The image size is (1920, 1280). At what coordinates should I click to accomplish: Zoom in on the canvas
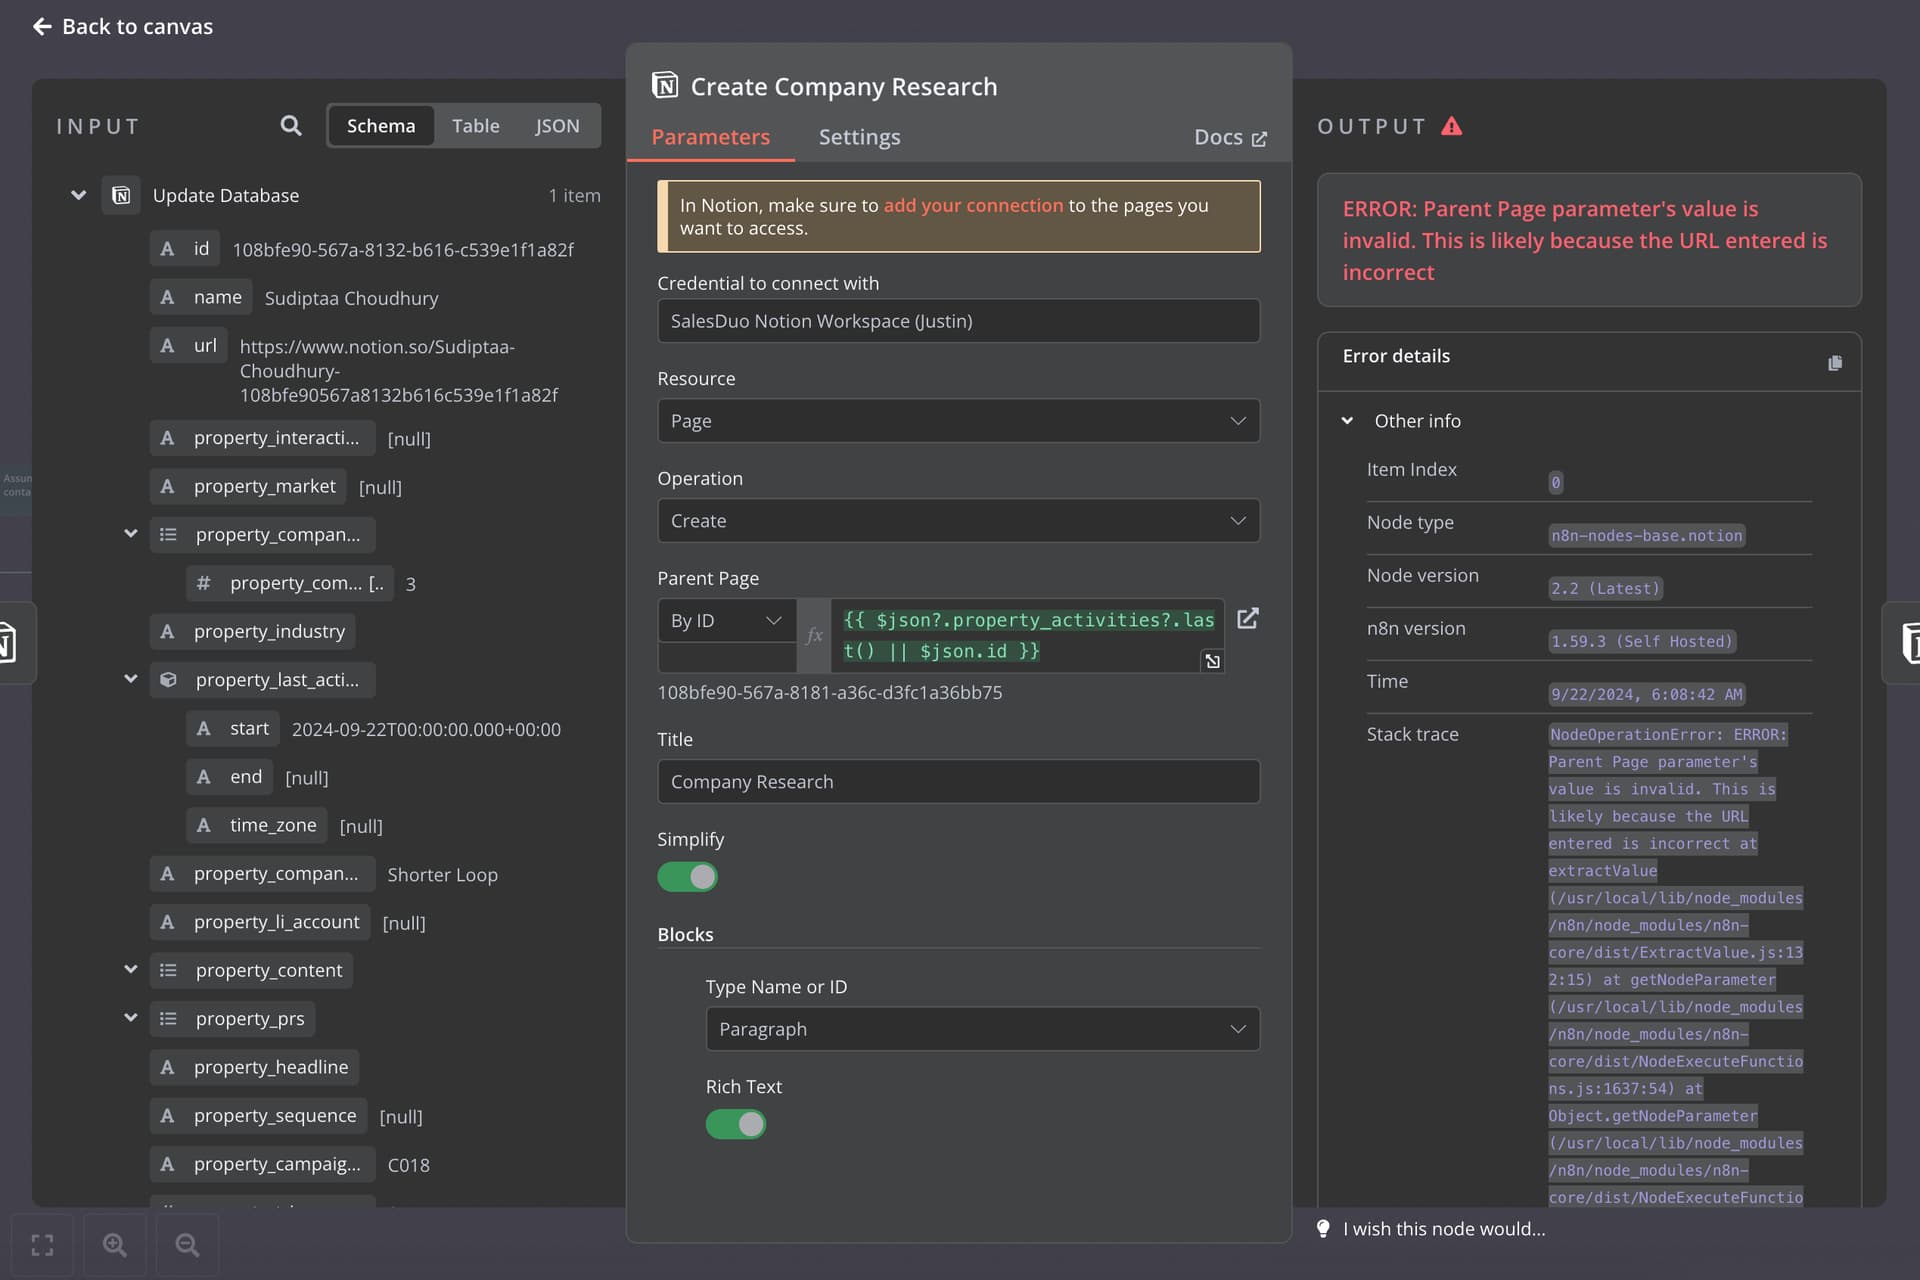115,1245
